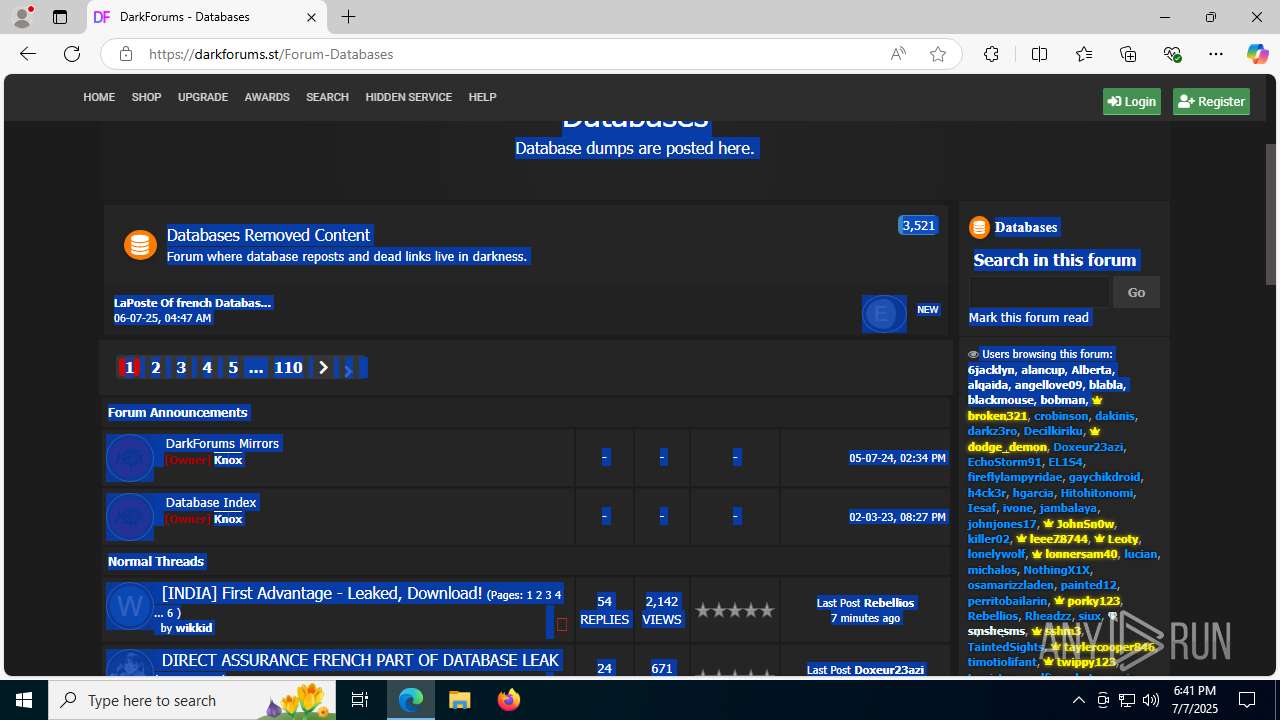Open tab actions menu icon
Image resolution: width=1280 pixels, height=720 pixels.
click(60, 17)
